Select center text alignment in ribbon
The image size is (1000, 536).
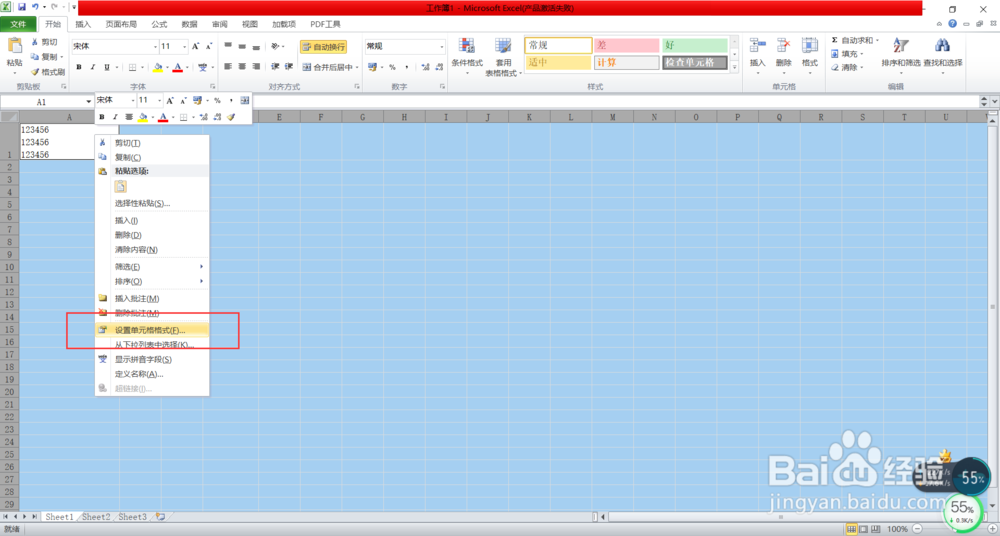(242, 67)
